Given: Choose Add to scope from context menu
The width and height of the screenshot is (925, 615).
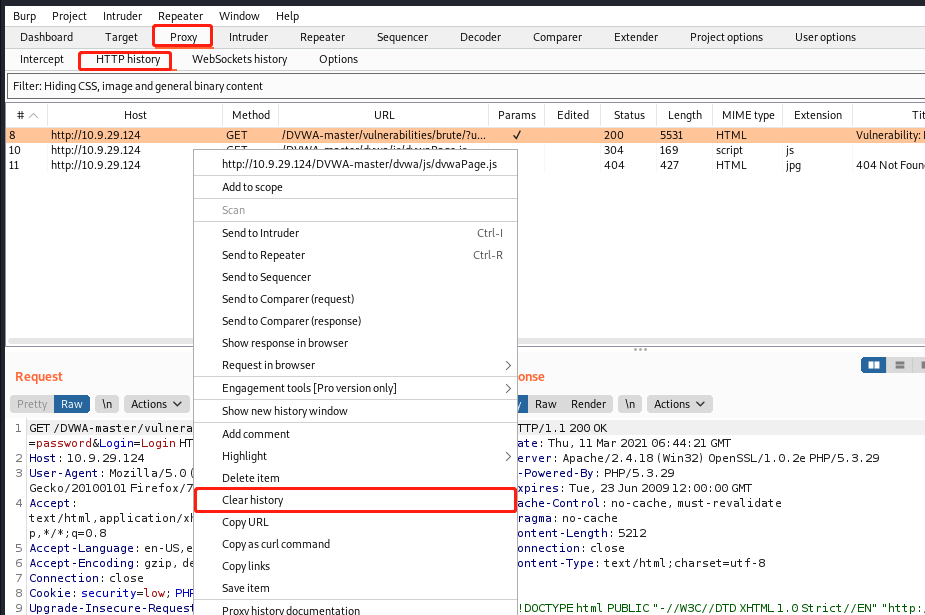Looking at the screenshot, I should point(356,187).
